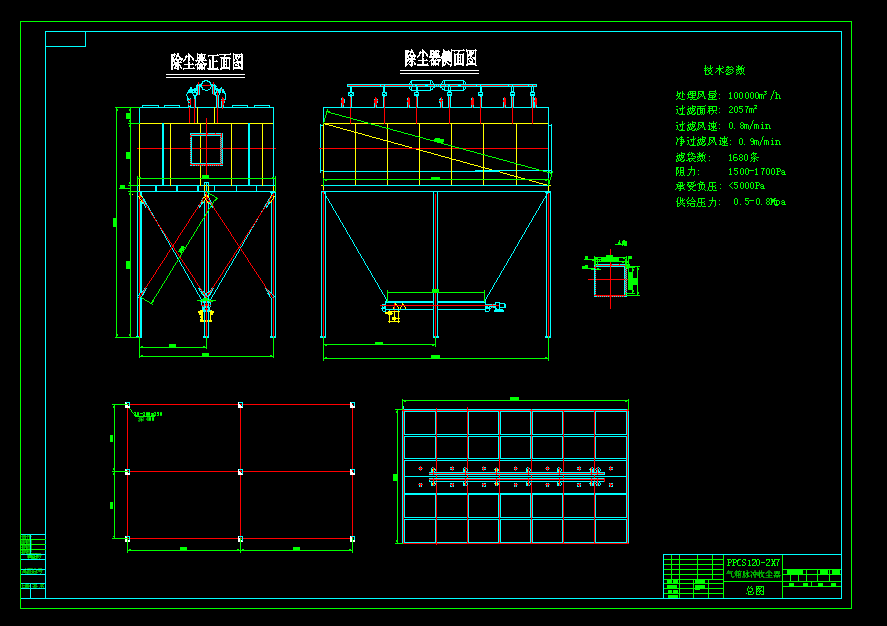Select the 供给压力: 0.5-0.8Mpa line

pos(730,202)
